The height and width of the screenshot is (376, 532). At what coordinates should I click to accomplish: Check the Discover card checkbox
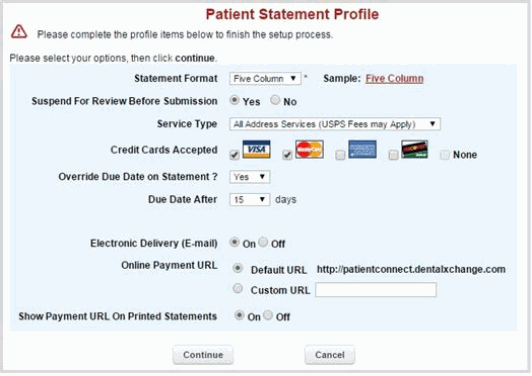[393, 155]
